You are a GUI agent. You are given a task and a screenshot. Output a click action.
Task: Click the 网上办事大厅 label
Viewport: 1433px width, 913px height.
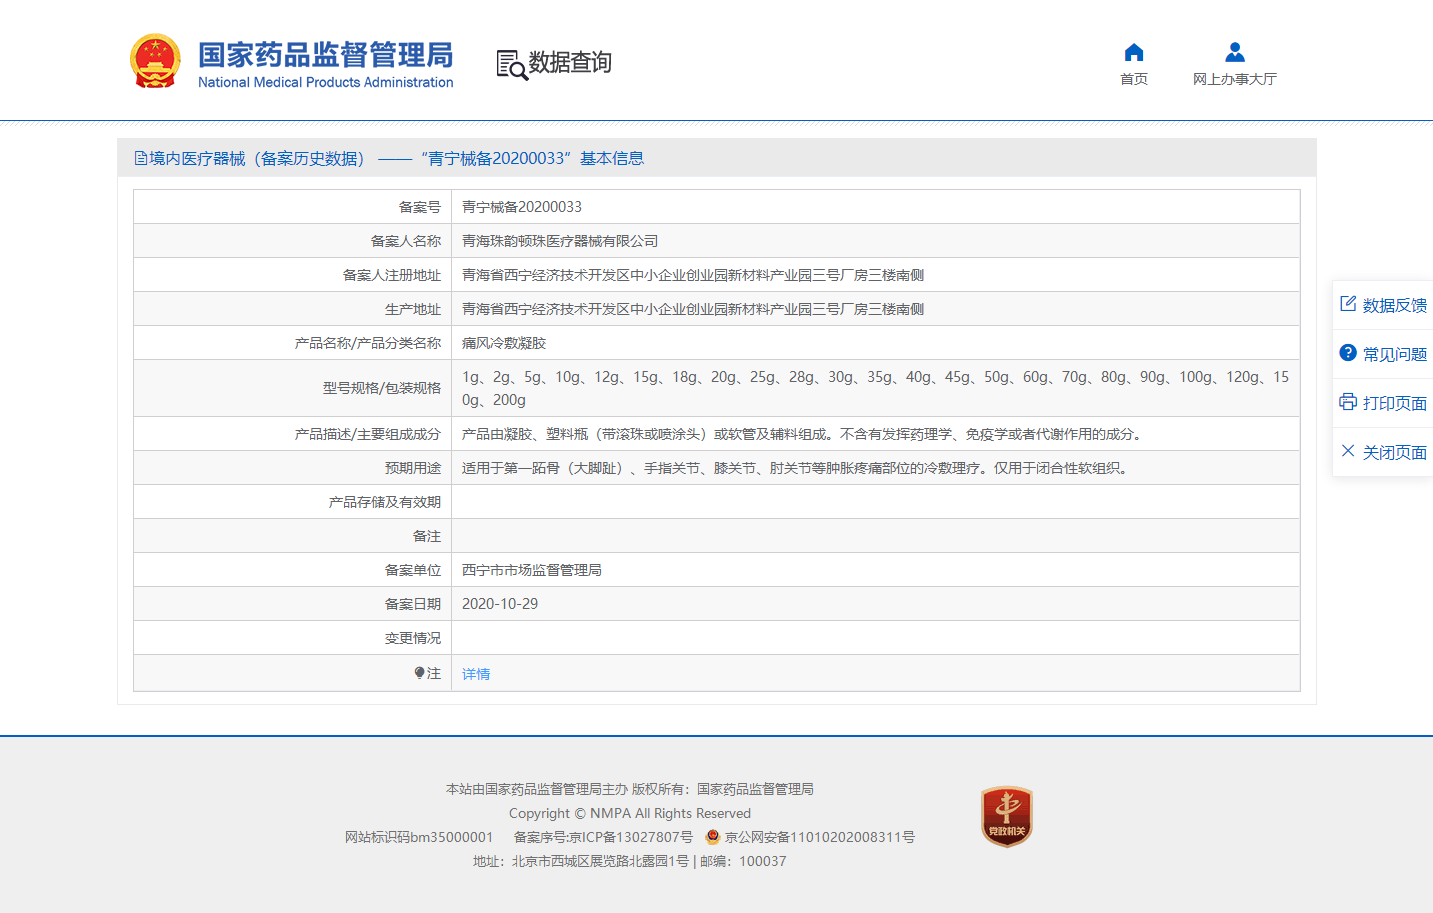pos(1235,79)
